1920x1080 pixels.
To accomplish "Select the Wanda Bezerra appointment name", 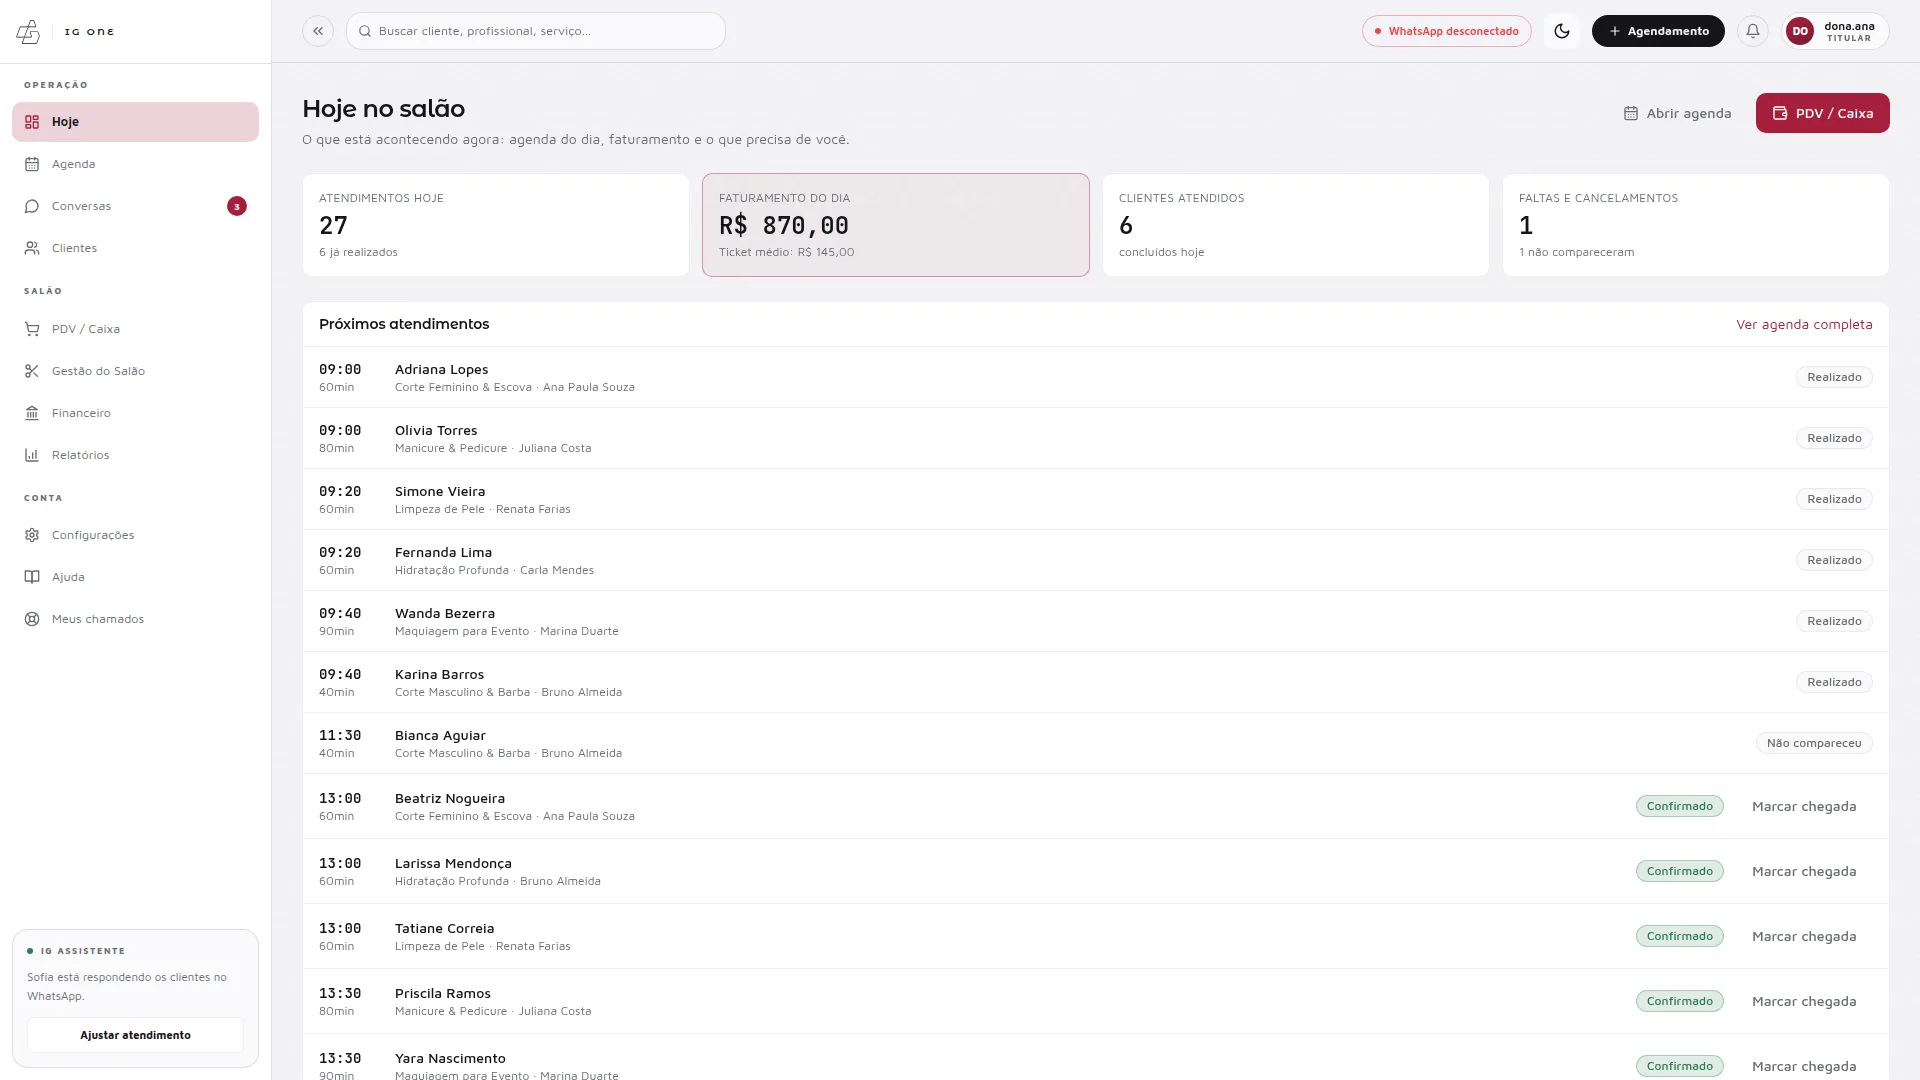I will (445, 613).
